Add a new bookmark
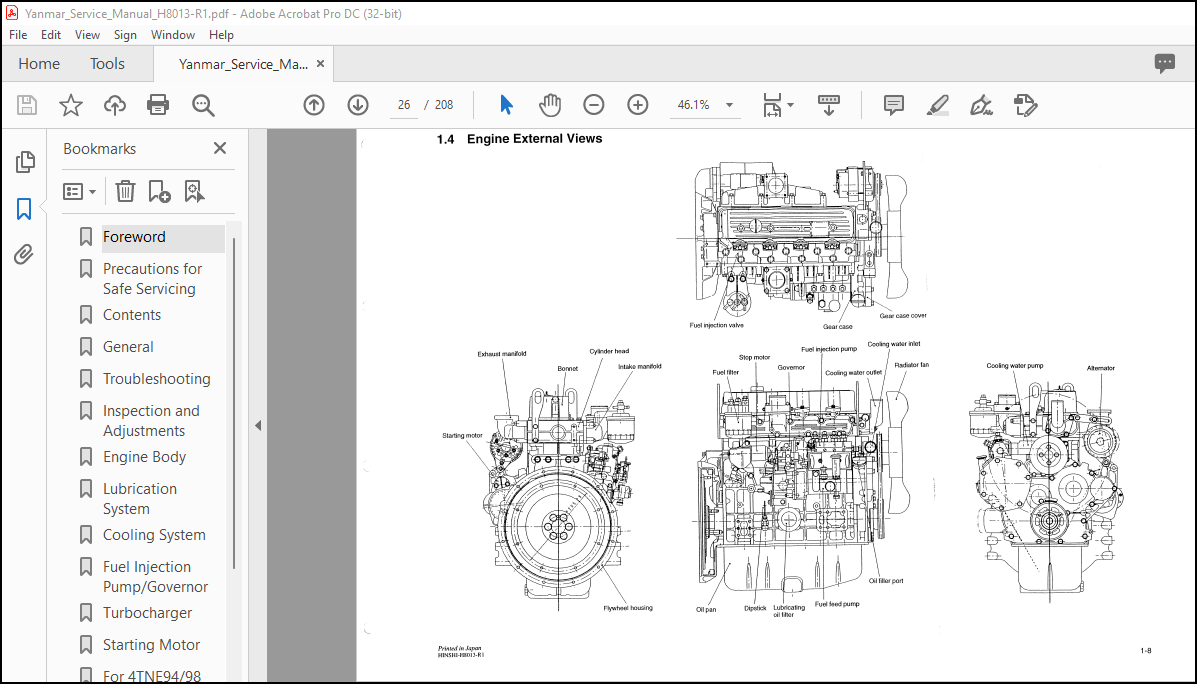1197x684 pixels. pyautogui.click(x=159, y=191)
